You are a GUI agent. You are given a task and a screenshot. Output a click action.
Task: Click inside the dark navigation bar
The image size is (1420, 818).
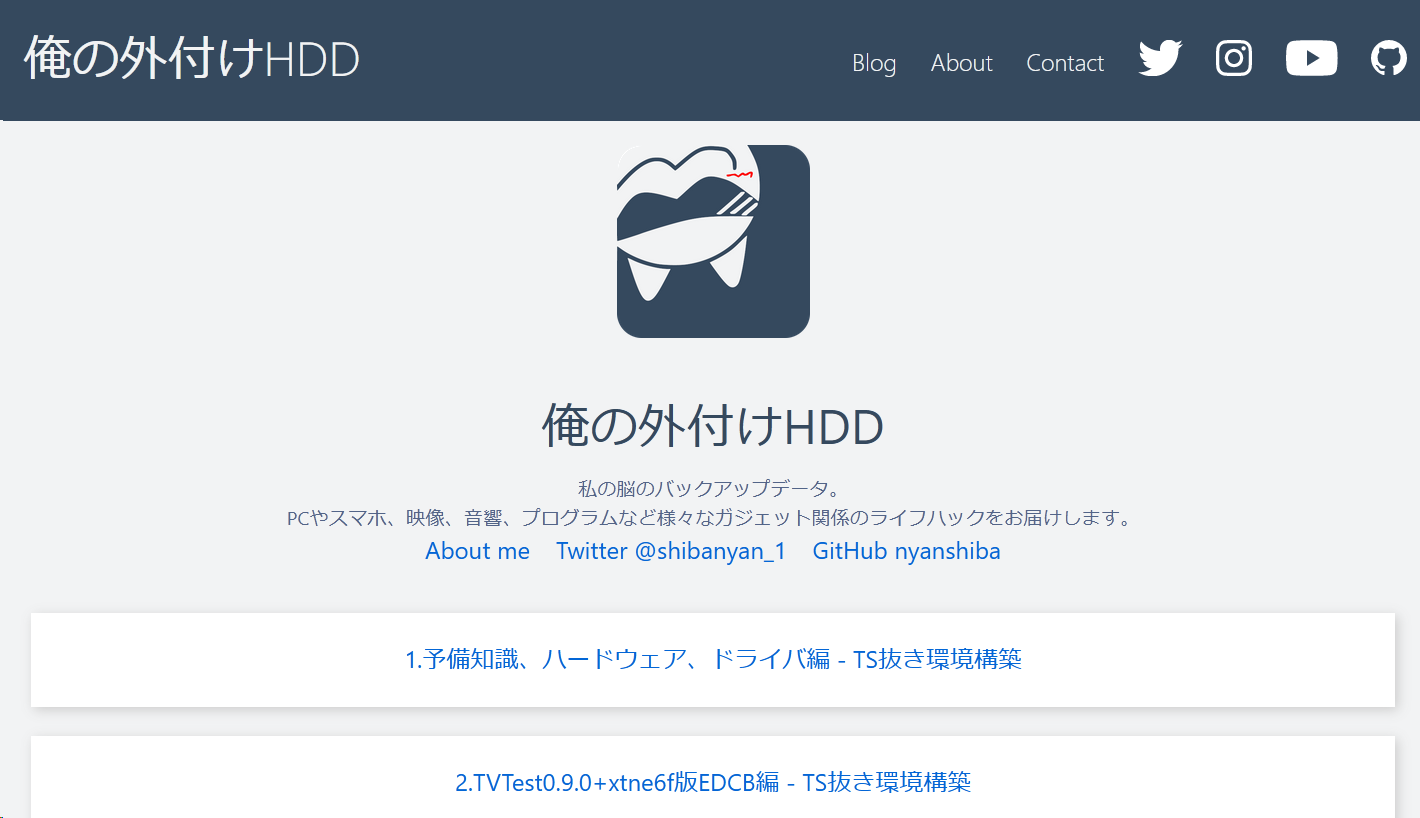tap(600, 60)
